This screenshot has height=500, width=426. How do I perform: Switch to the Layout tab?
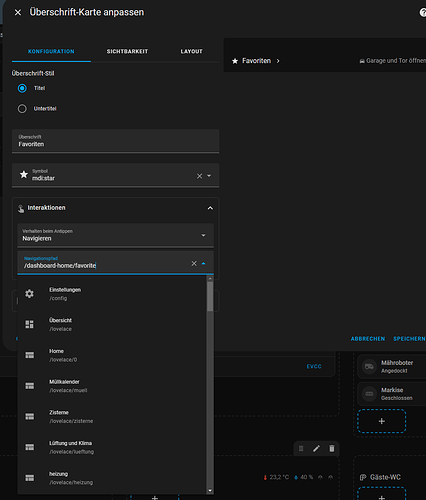tap(192, 51)
